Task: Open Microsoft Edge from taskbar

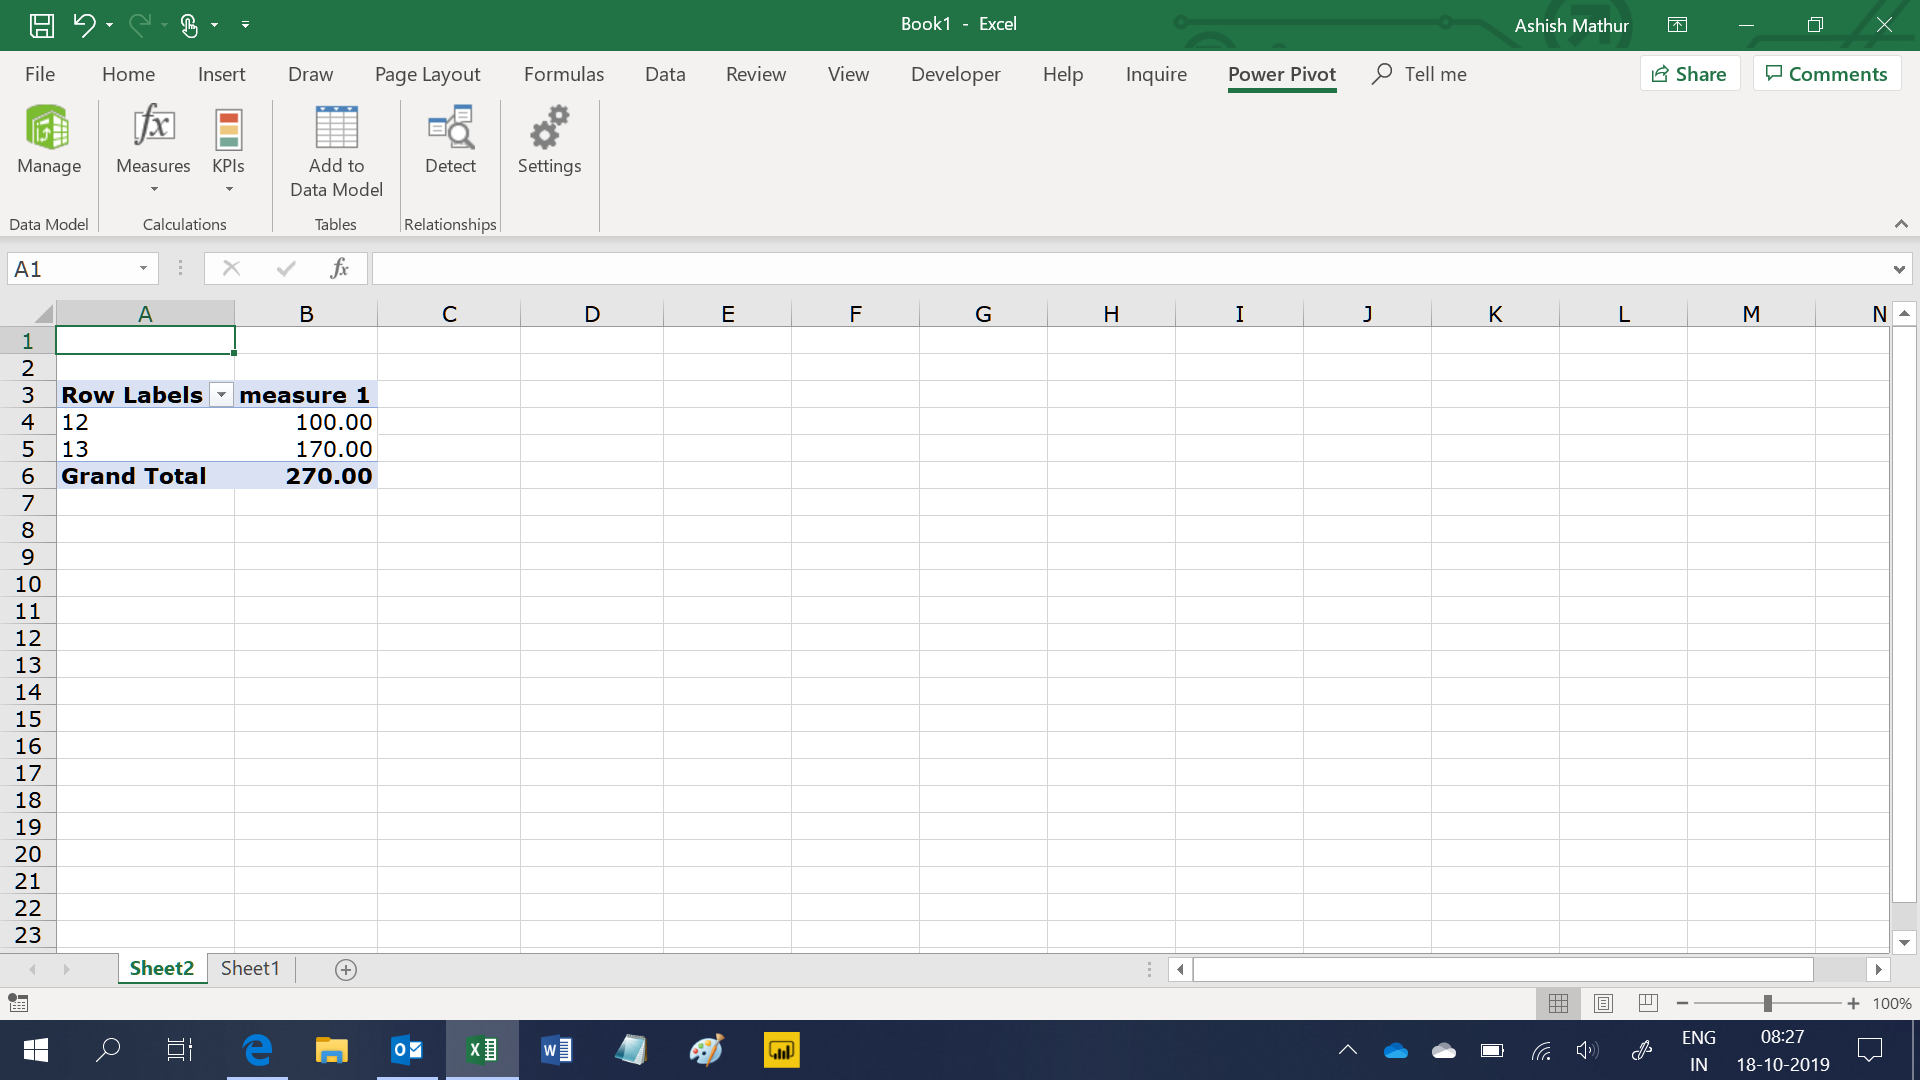Action: click(257, 1050)
